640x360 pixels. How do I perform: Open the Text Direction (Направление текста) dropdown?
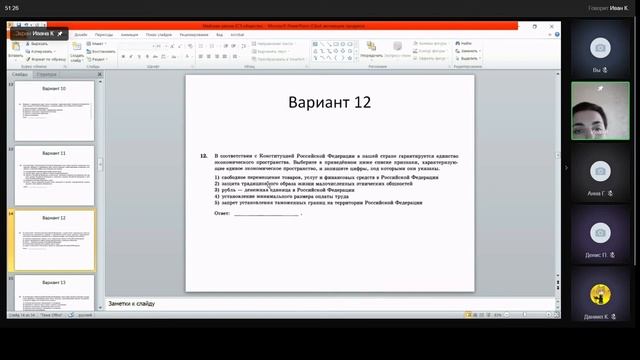[274, 44]
